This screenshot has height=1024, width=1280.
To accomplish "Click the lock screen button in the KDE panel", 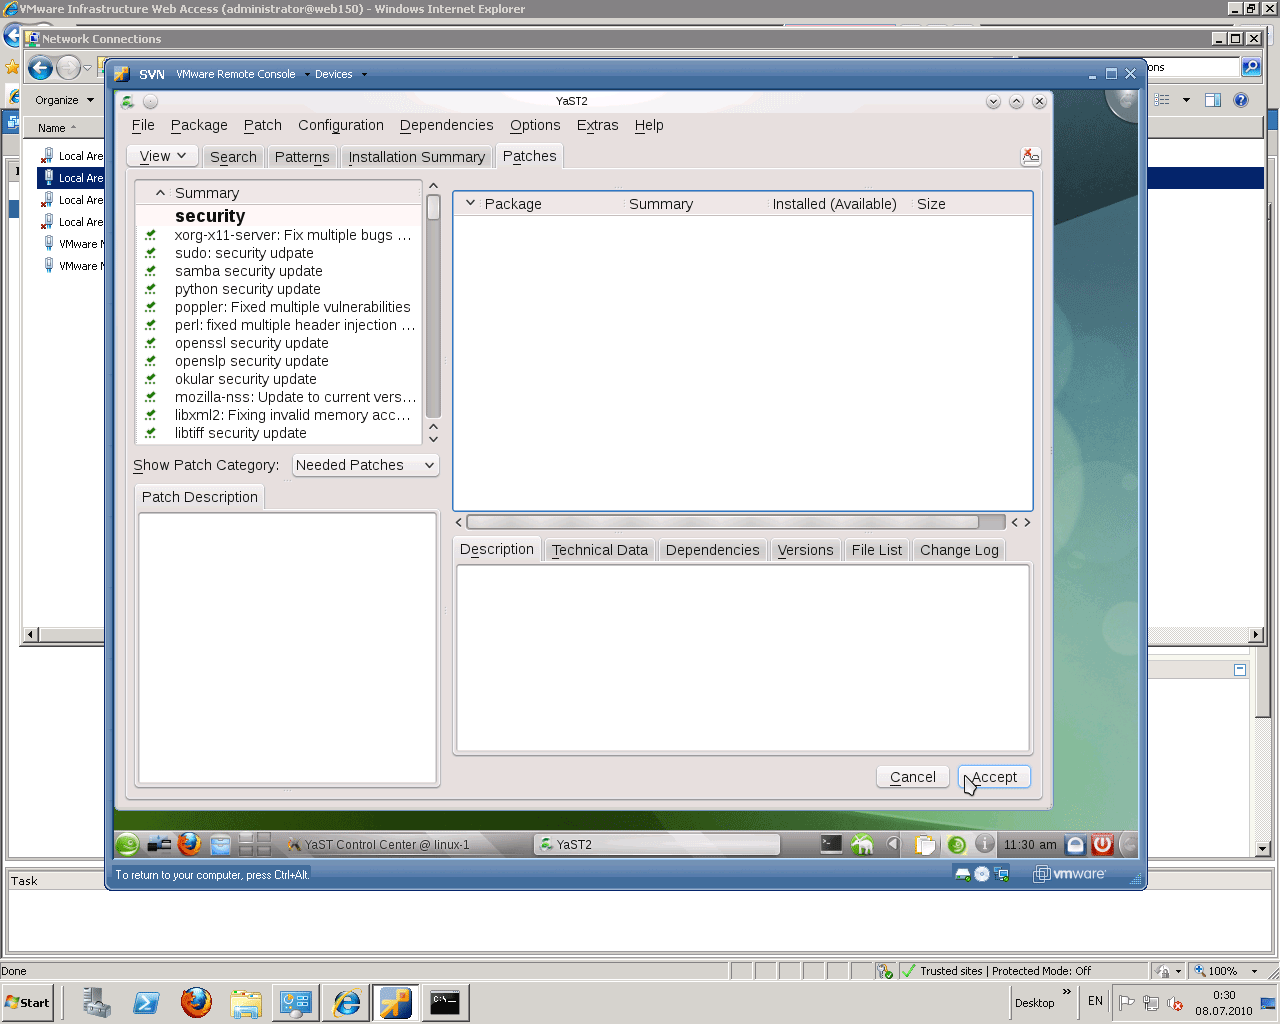I will point(1075,845).
